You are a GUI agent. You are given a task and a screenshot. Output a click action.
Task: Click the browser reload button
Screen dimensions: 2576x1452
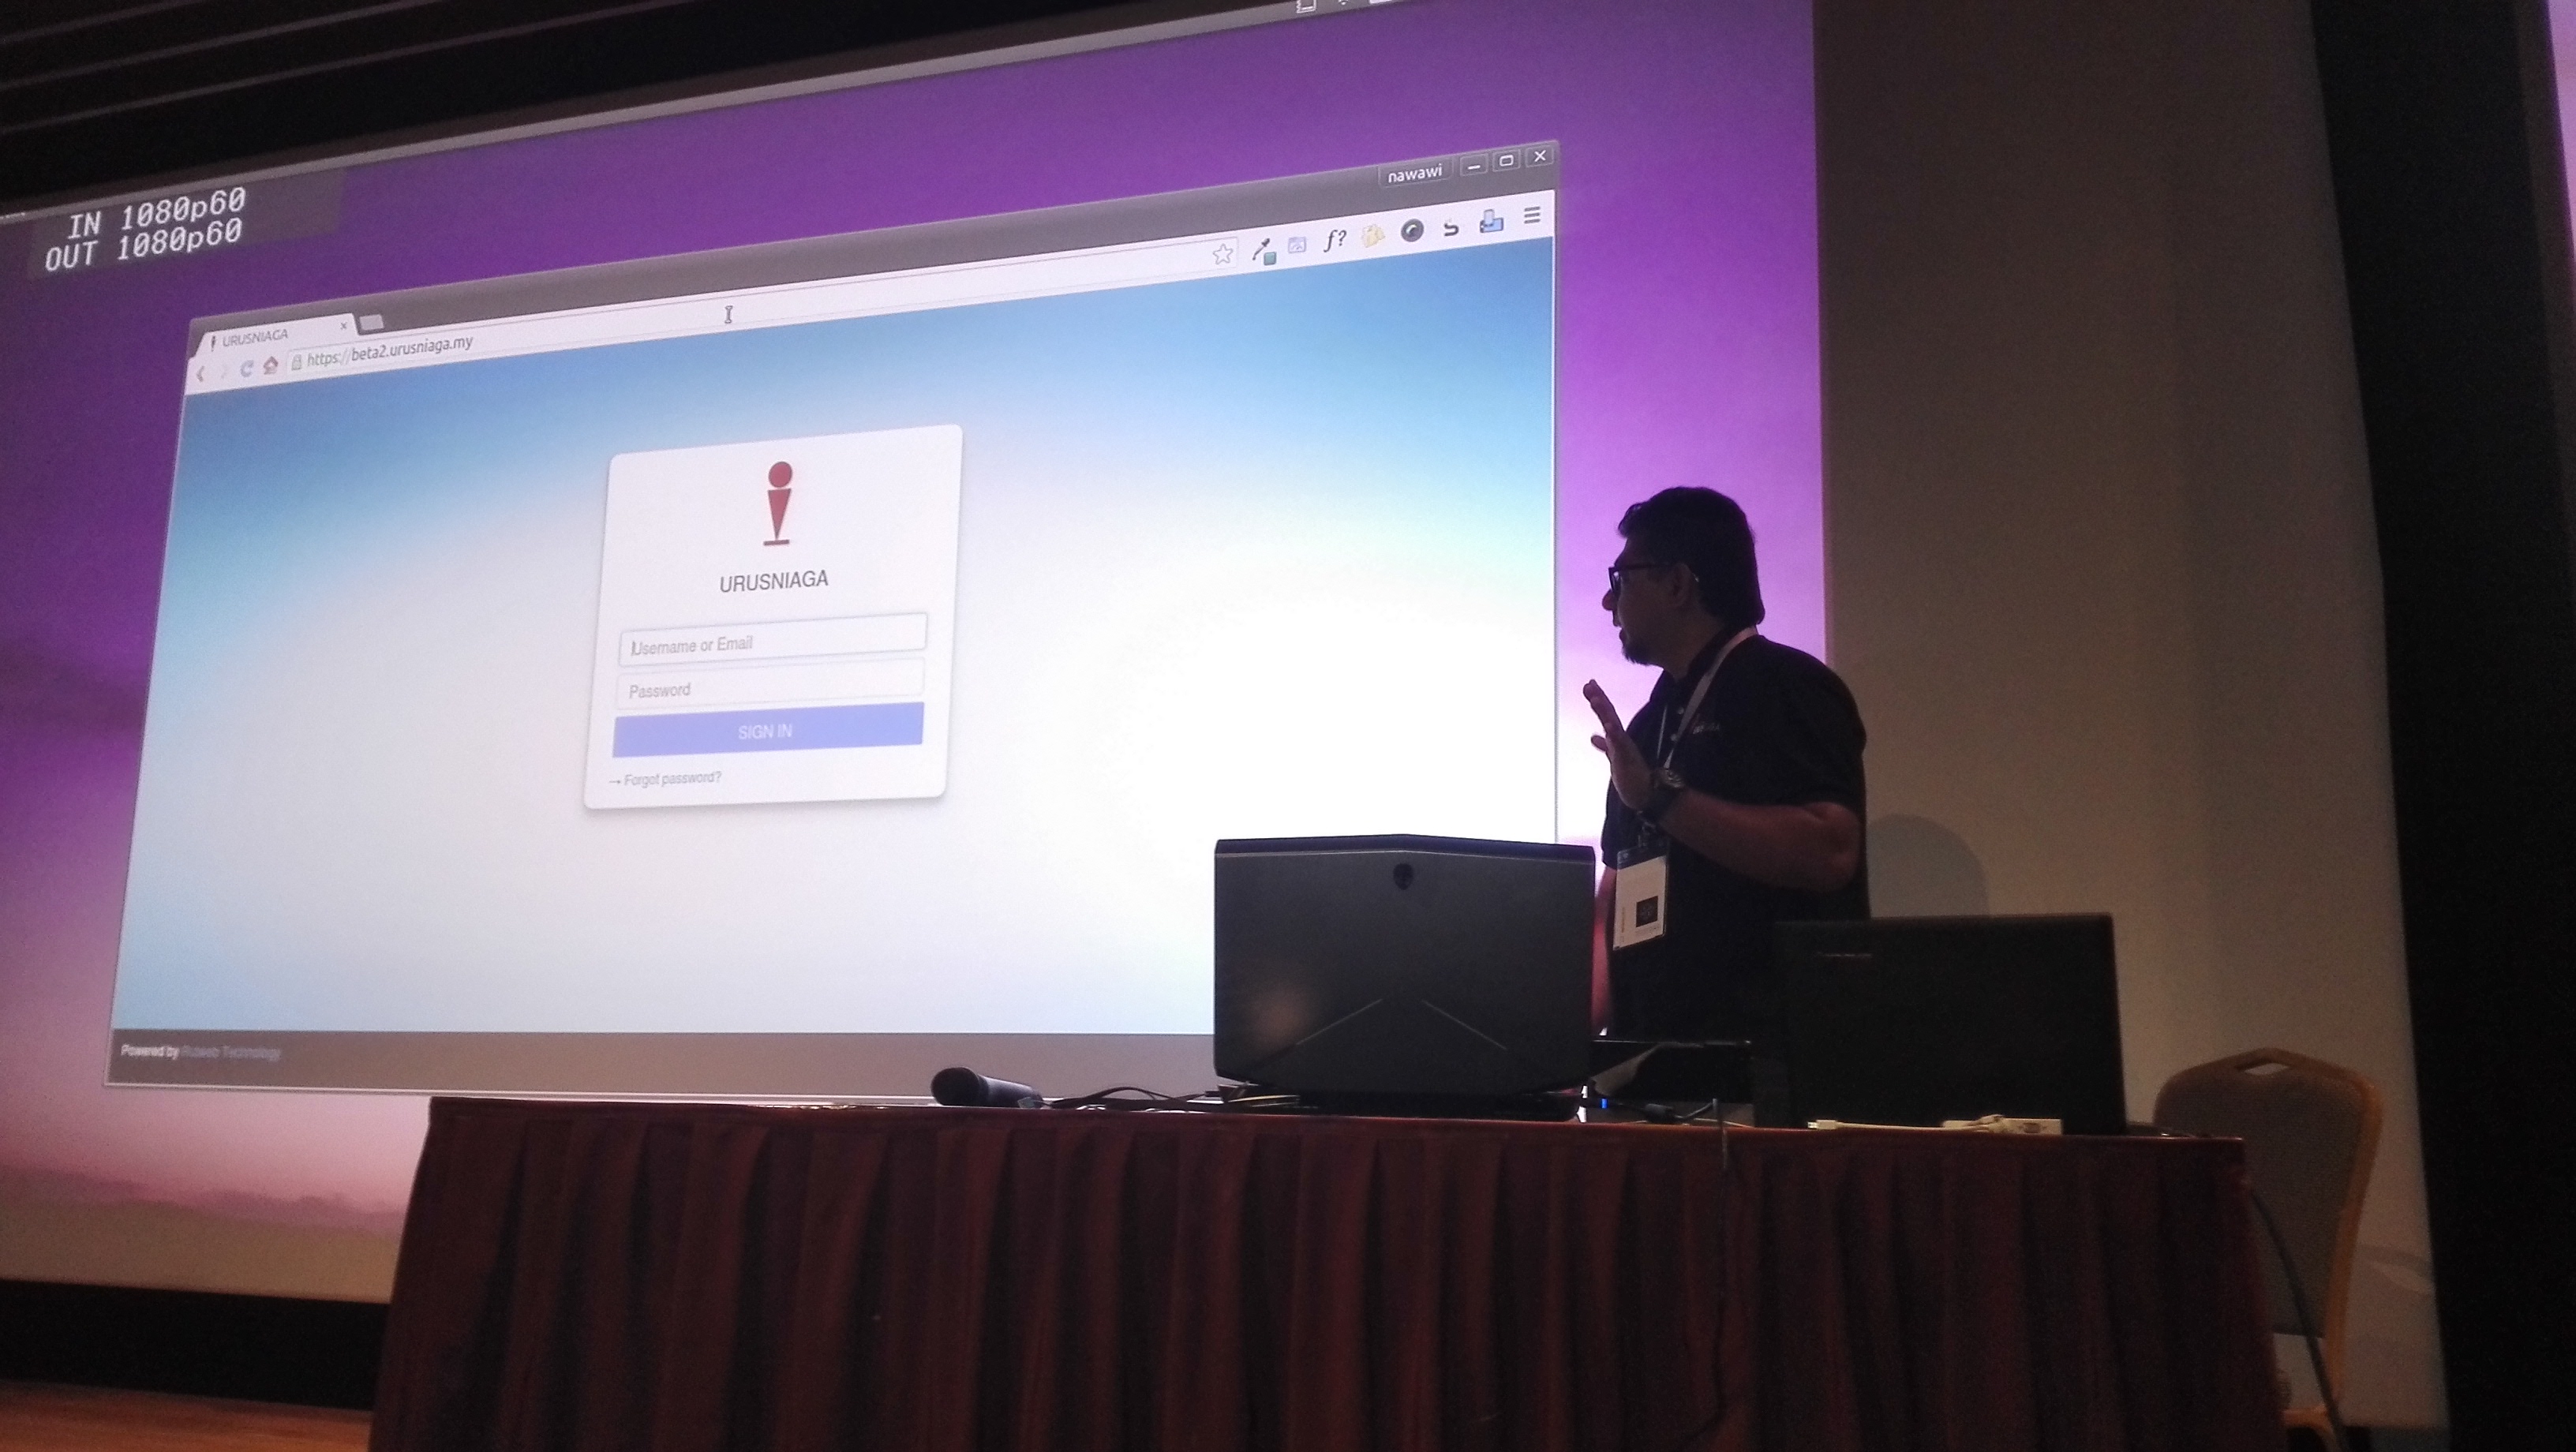pyautogui.click(x=246, y=369)
